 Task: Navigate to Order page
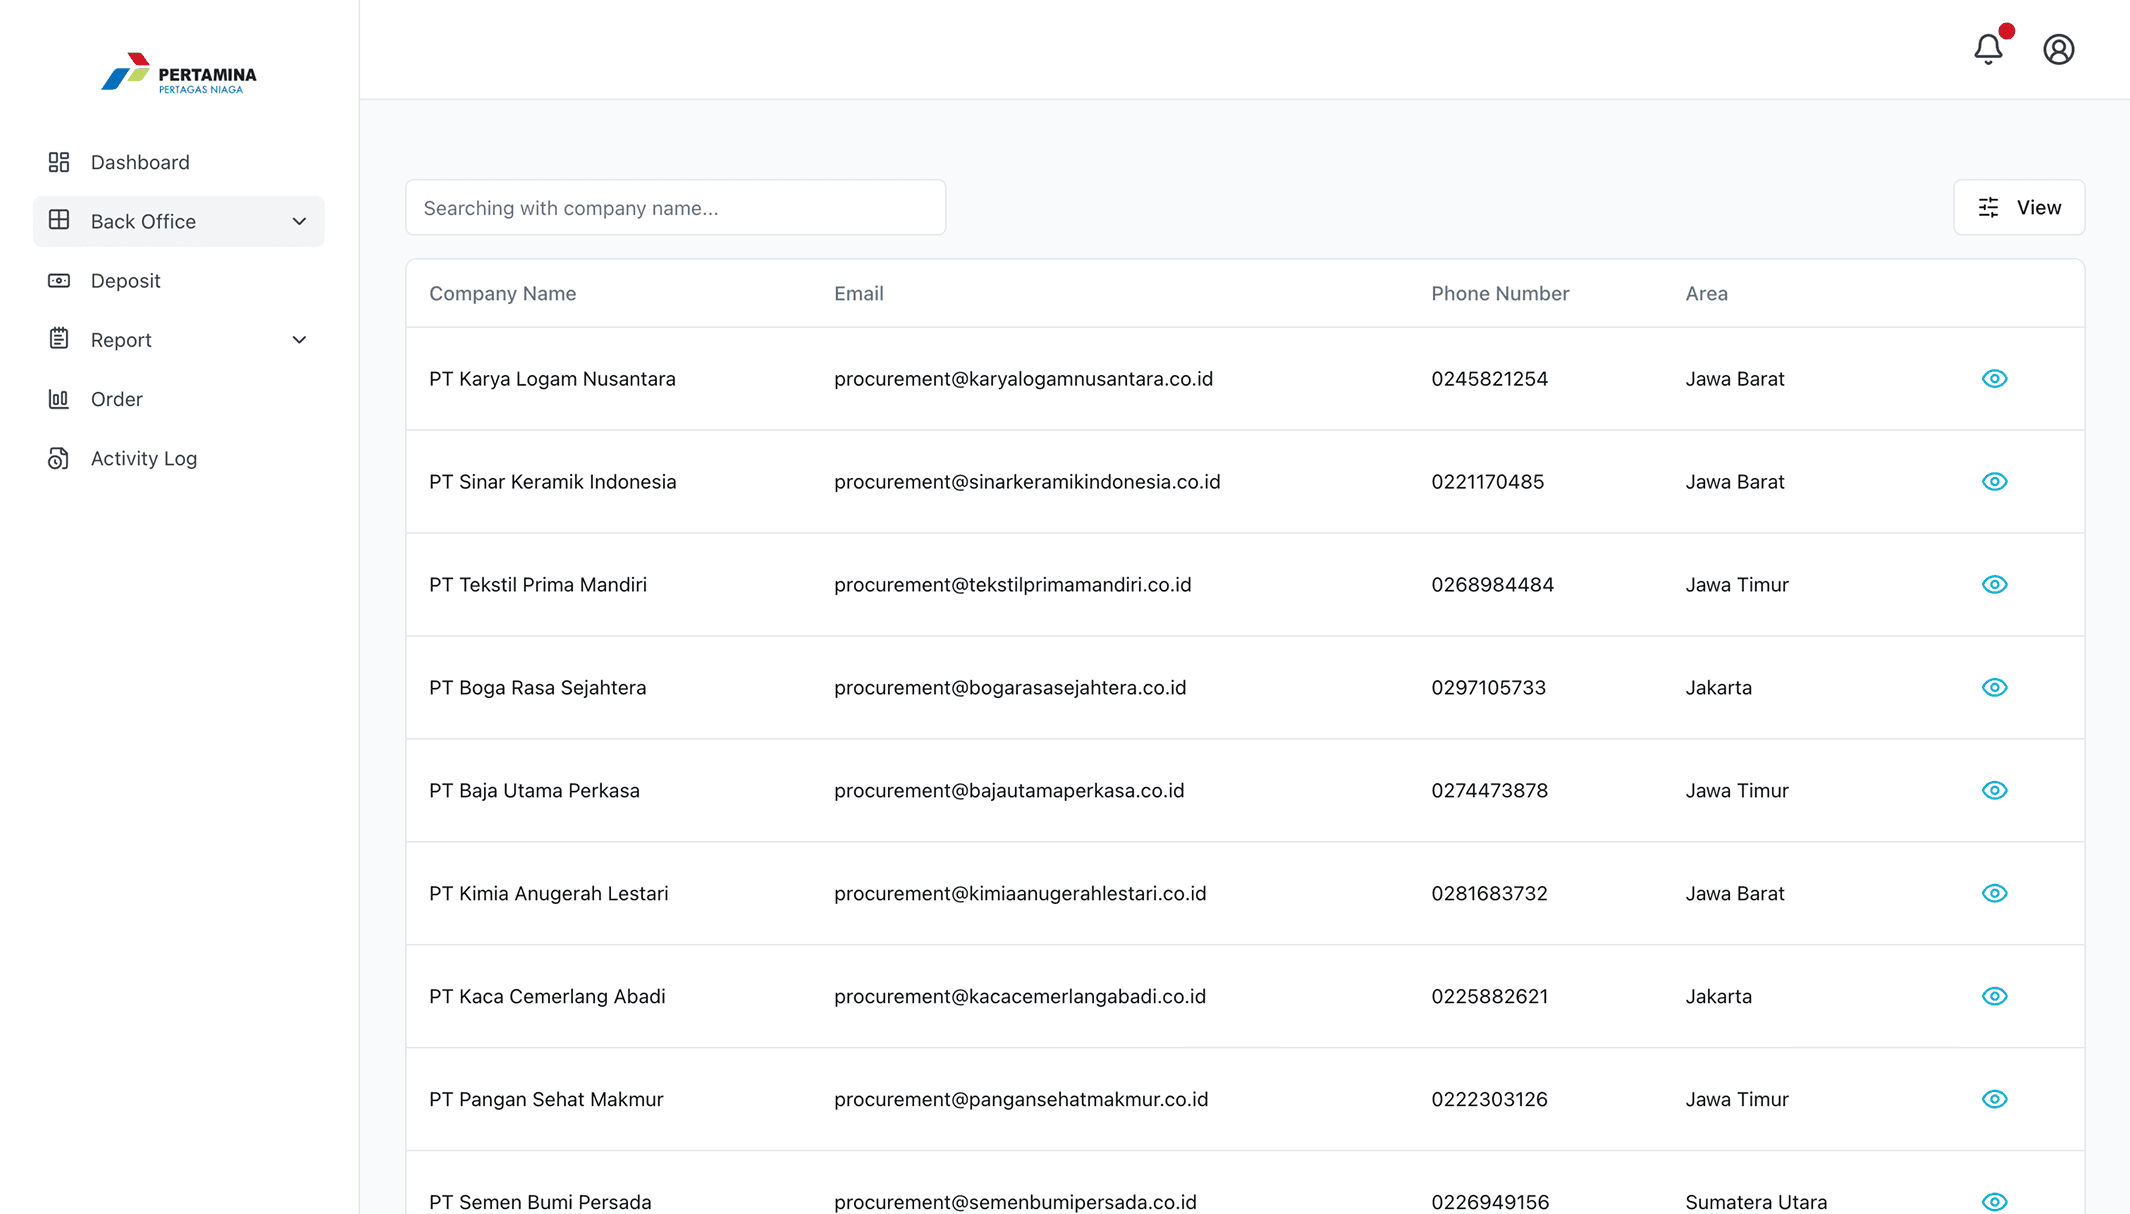179,399
